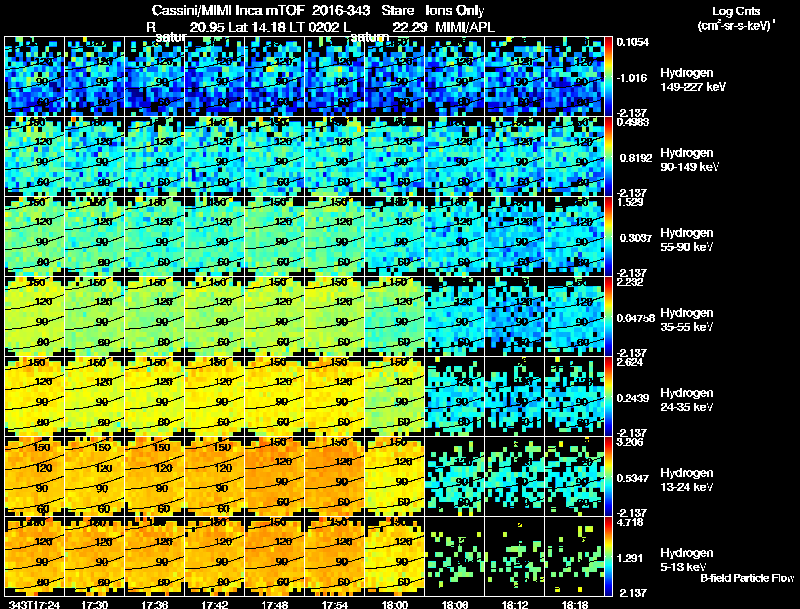Click the 17:48 time label
This screenshot has width=800, height=609.
tap(274, 604)
